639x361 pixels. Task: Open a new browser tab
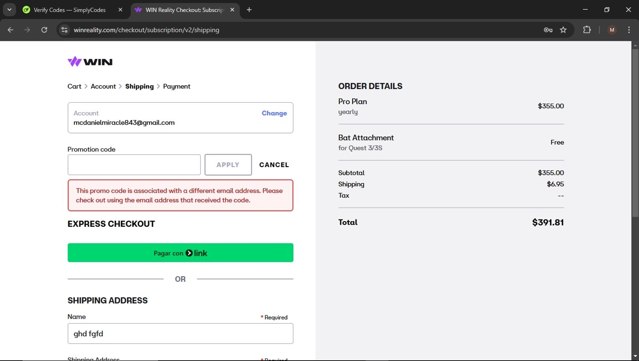[249, 10]
